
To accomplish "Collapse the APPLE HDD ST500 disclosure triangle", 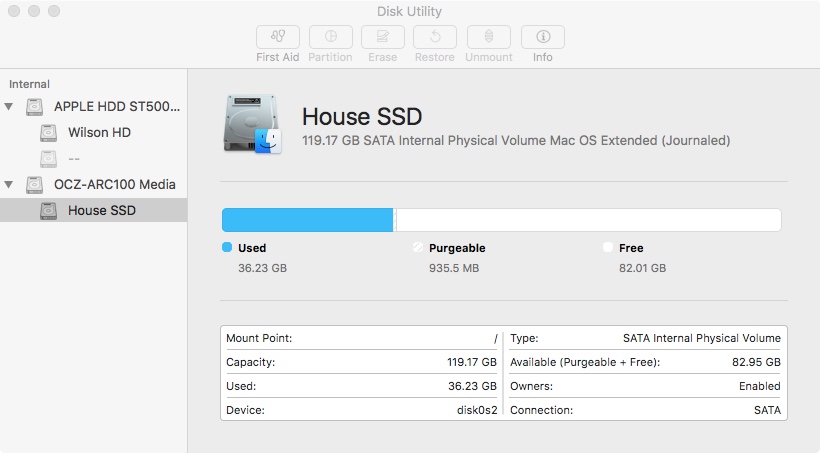I will coord(9,107).
